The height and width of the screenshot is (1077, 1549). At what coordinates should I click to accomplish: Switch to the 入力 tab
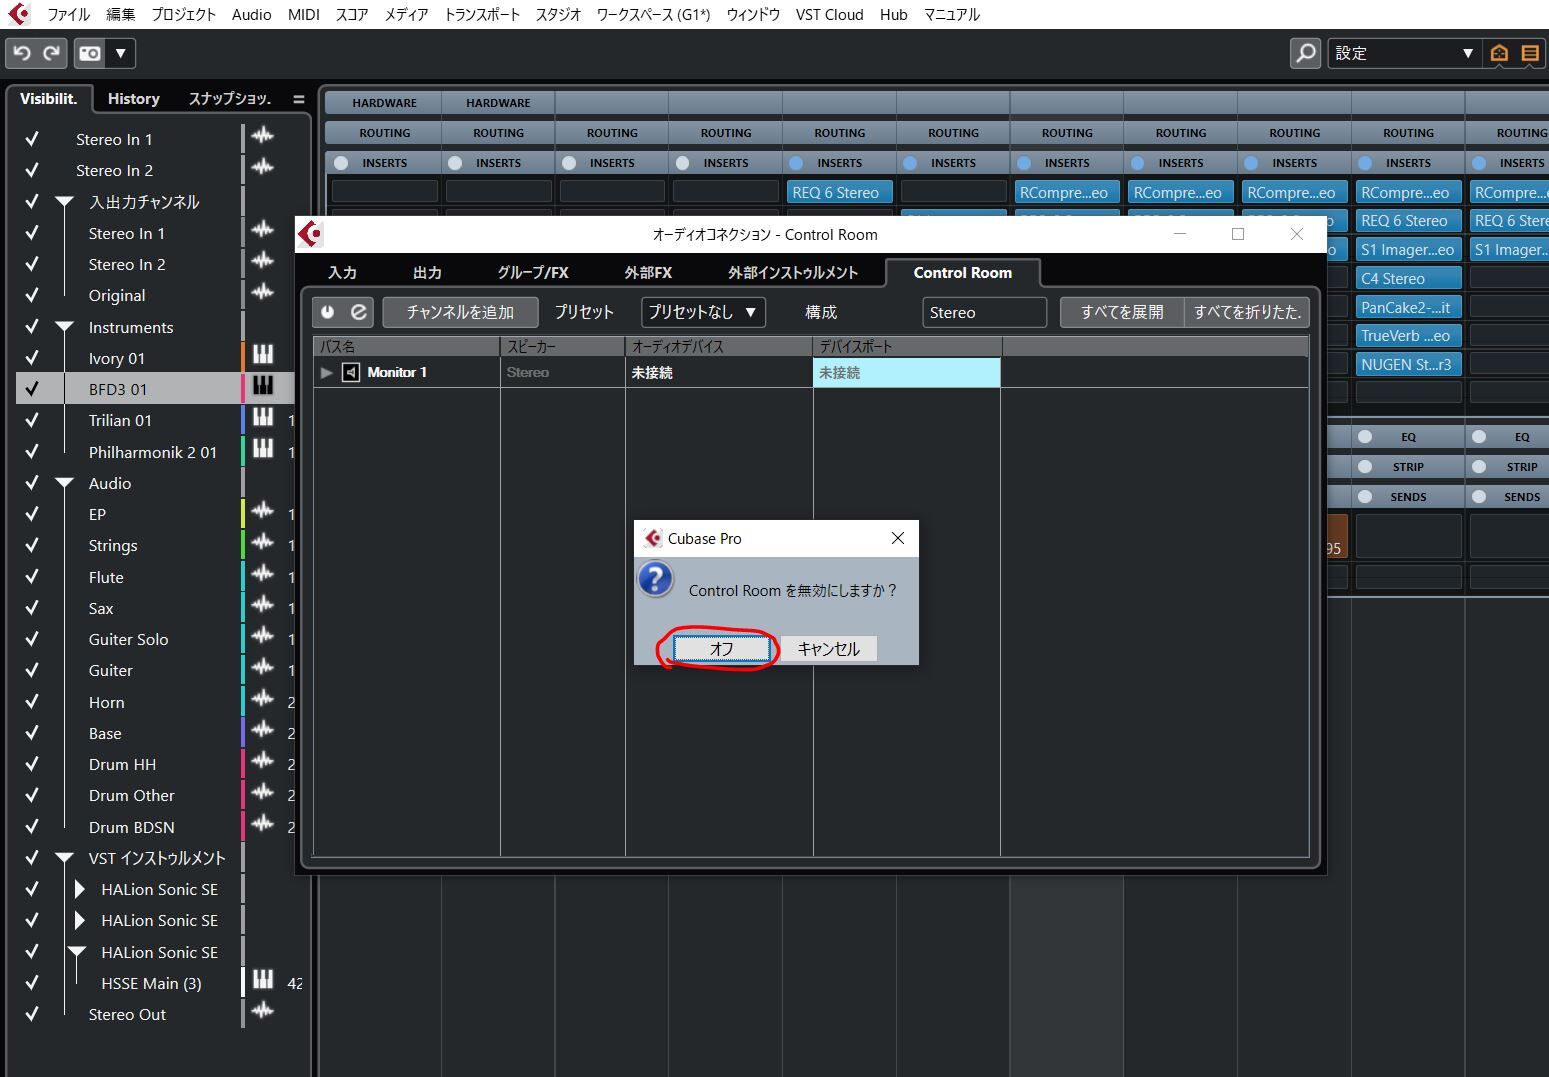click(x=343, y=272)
